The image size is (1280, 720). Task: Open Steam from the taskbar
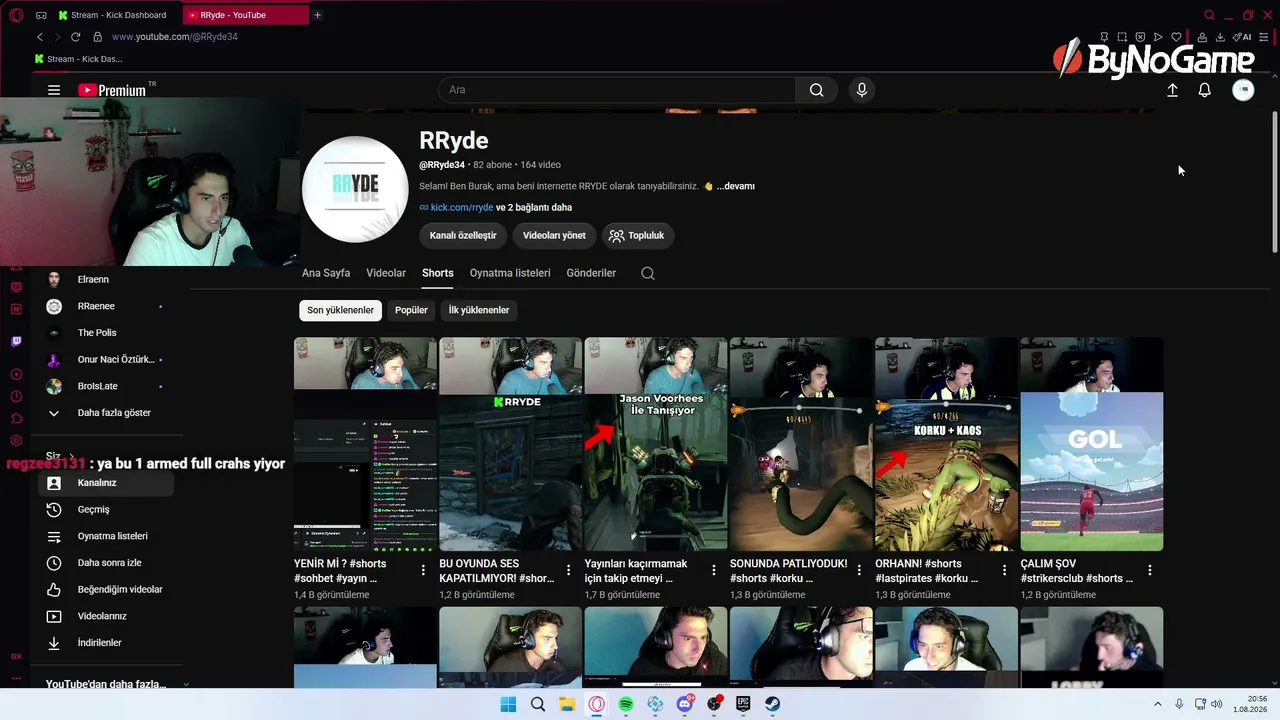coord(773,704)
